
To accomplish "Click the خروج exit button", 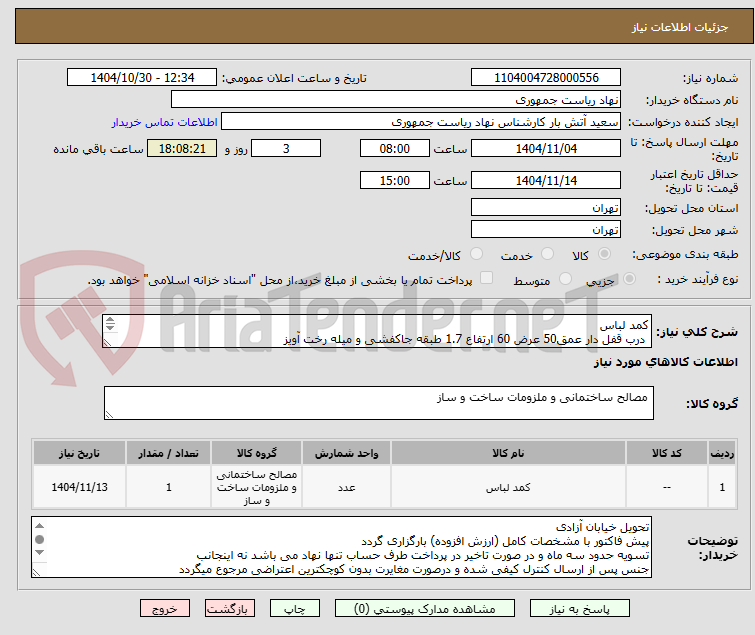I will click(165, 609).
